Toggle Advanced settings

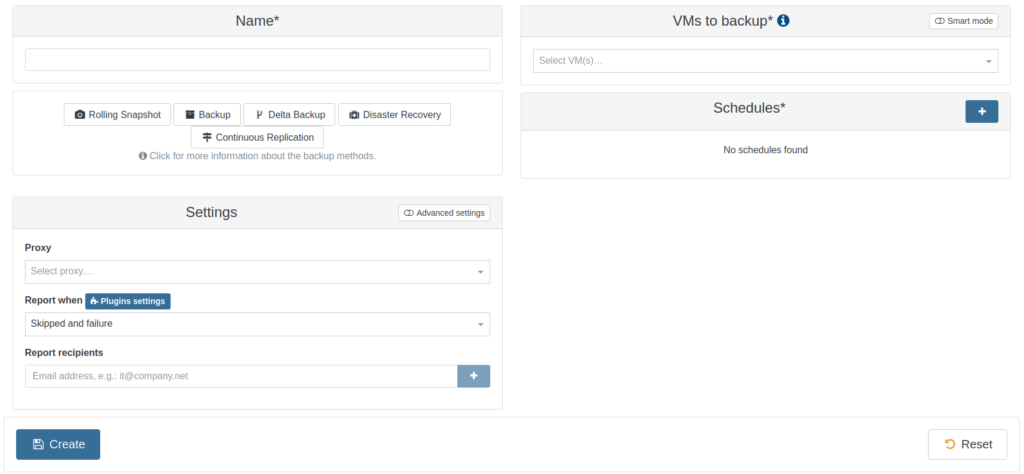tap(444, 213)
